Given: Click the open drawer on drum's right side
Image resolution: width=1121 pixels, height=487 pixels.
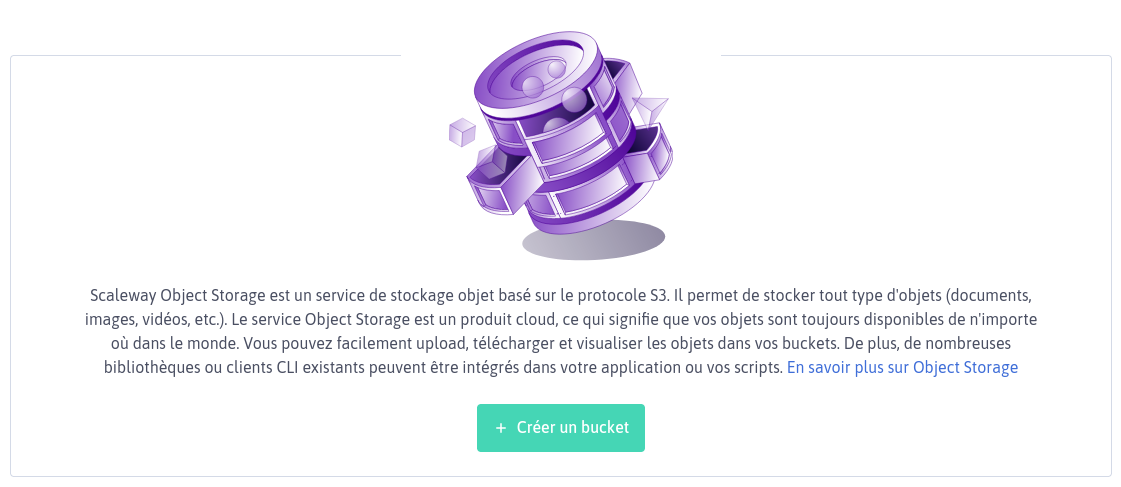Looking at the screenshot, I should [647, 155].
